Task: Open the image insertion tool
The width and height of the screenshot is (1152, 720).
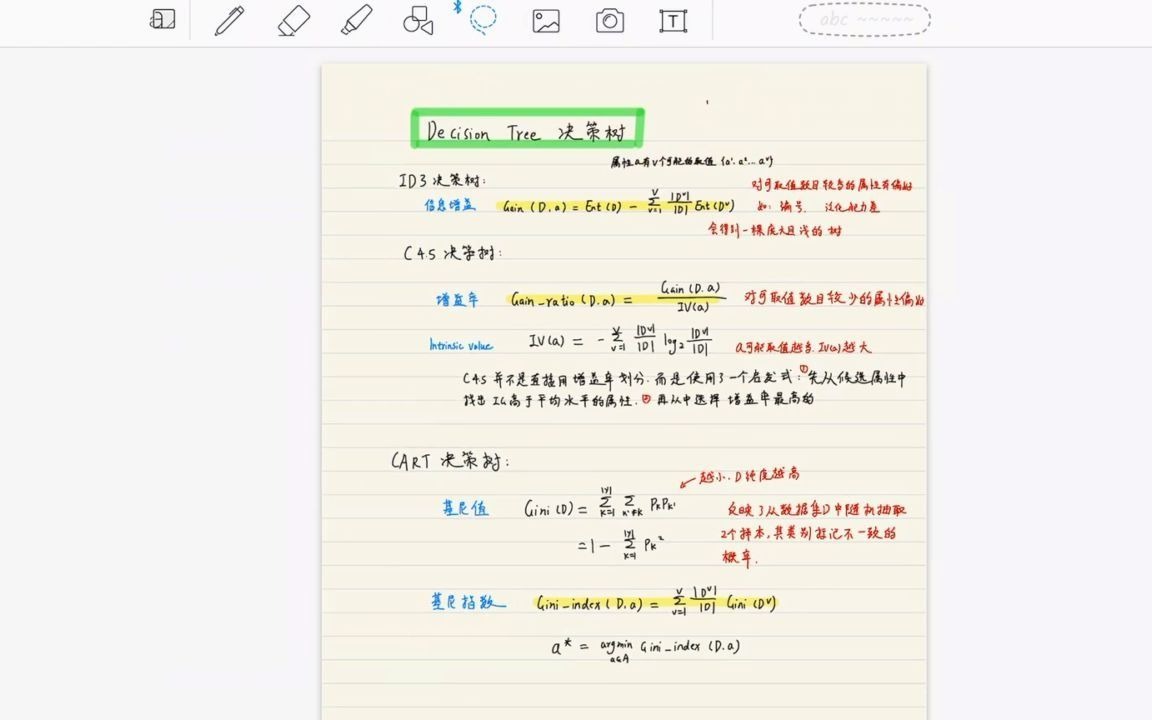Action: coord(544,20)
